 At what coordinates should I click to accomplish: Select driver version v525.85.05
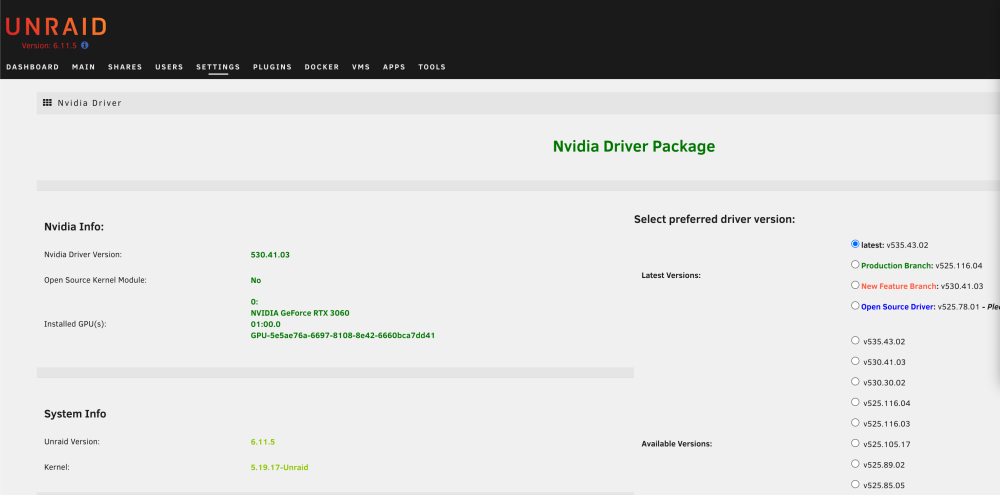pyautogui.click(x=855, y=483)
